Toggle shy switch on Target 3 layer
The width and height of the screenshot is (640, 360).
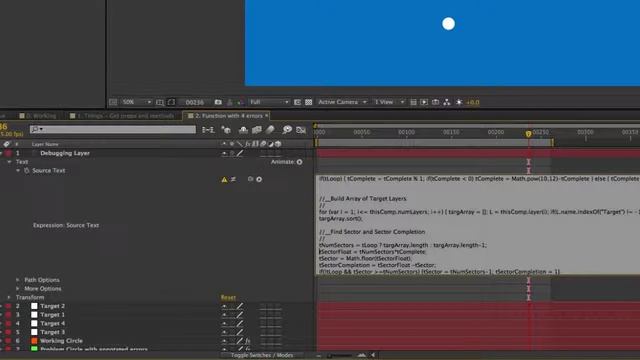pyautogui.click(x=224, y=332)
